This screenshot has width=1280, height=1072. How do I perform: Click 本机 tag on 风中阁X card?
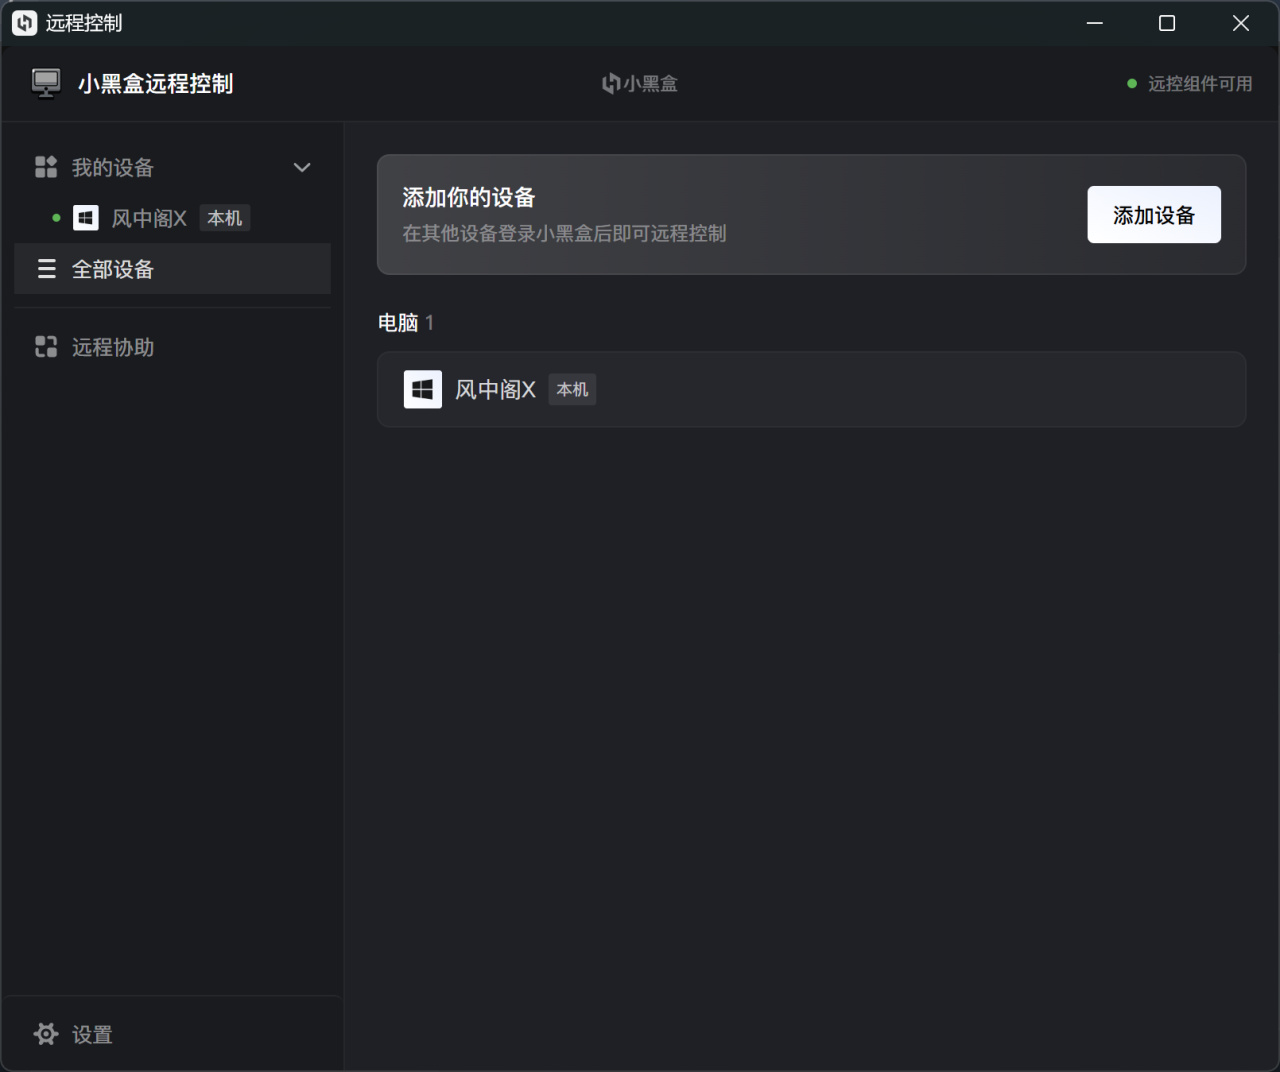(x=573, y=389)
